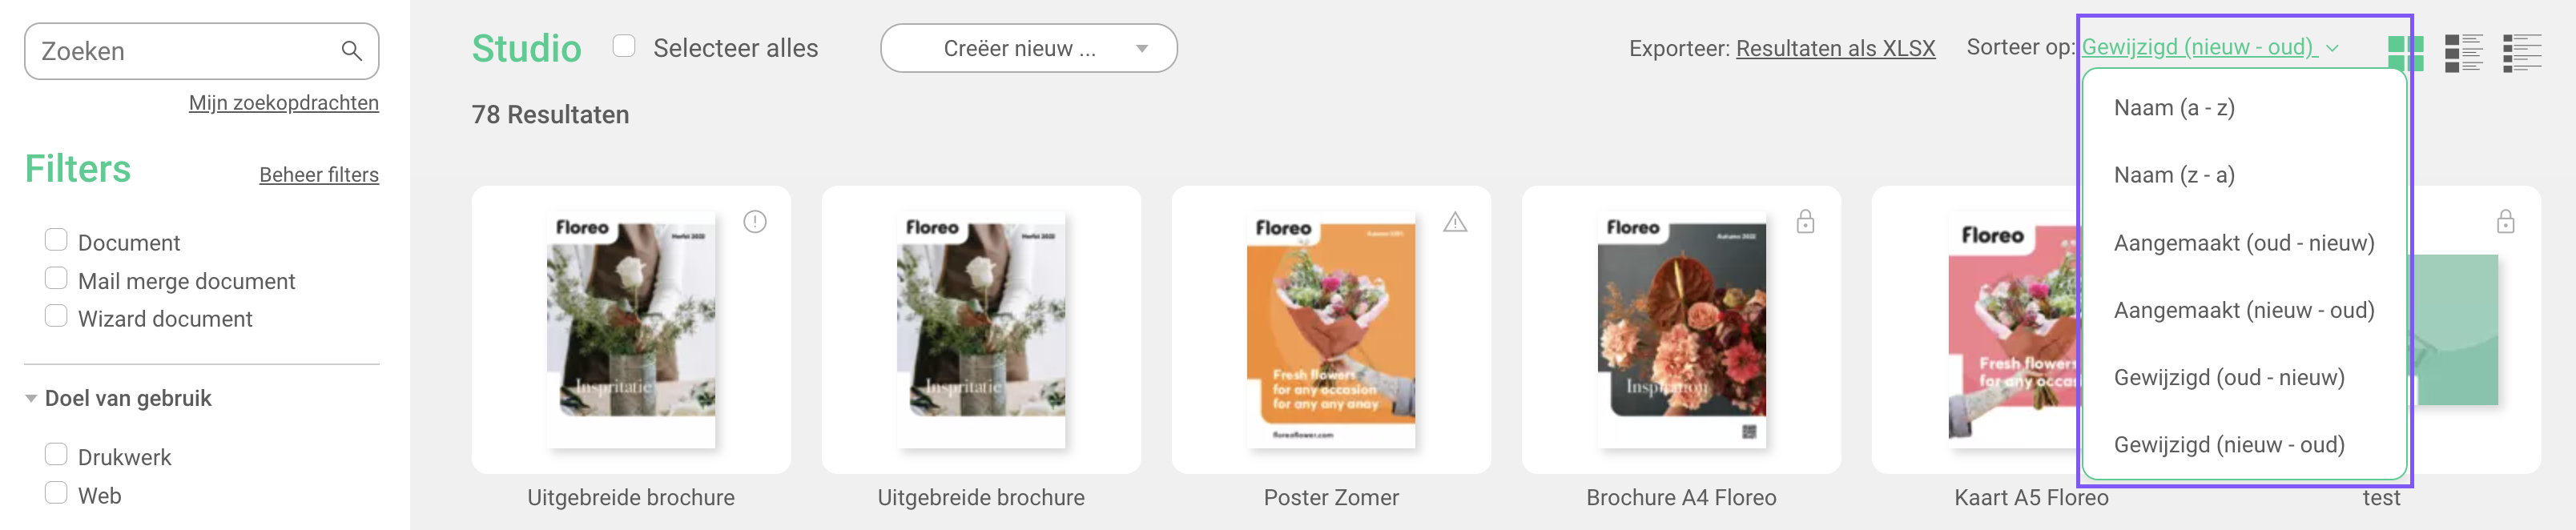Enable the Document filter checkbox
This screenshot has height=530, width=2576.
click(56, 240)
